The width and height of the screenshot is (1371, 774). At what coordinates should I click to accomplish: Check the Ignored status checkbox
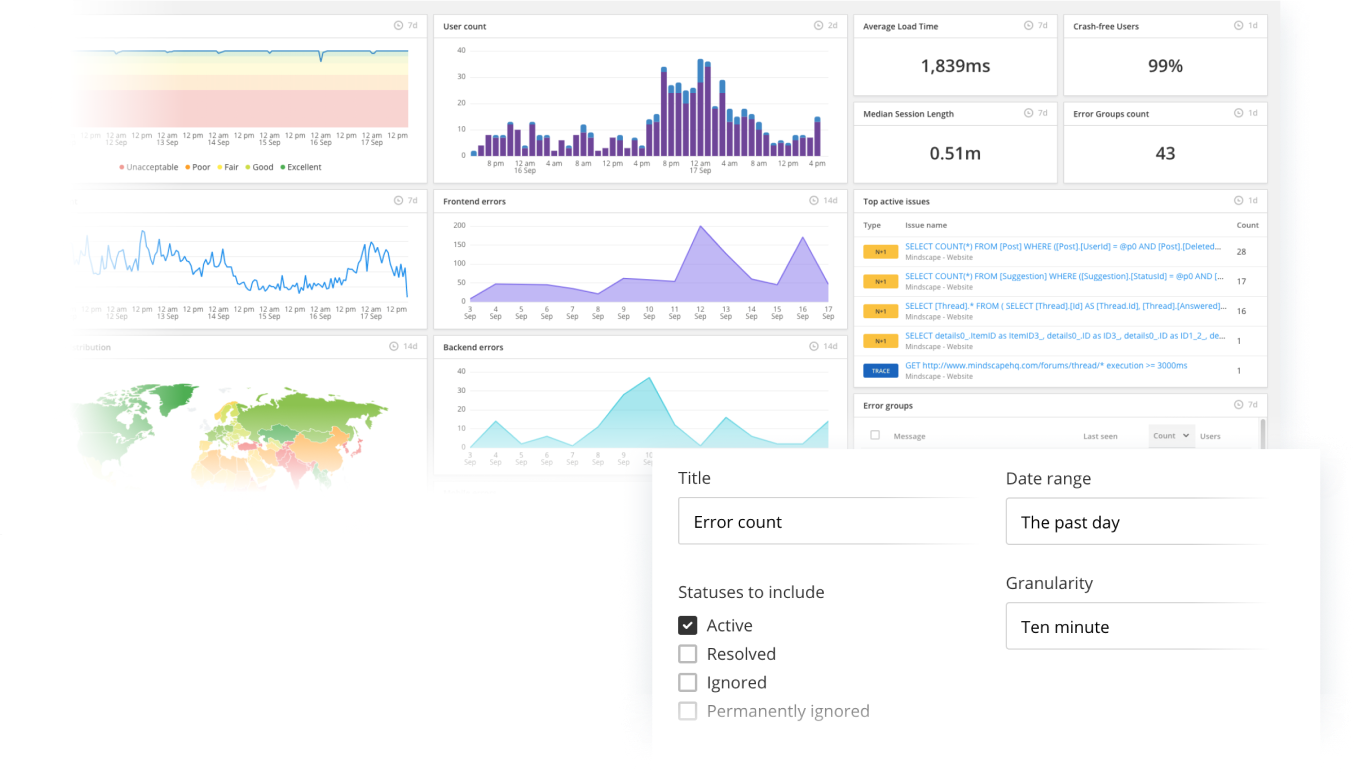point(687,683)
